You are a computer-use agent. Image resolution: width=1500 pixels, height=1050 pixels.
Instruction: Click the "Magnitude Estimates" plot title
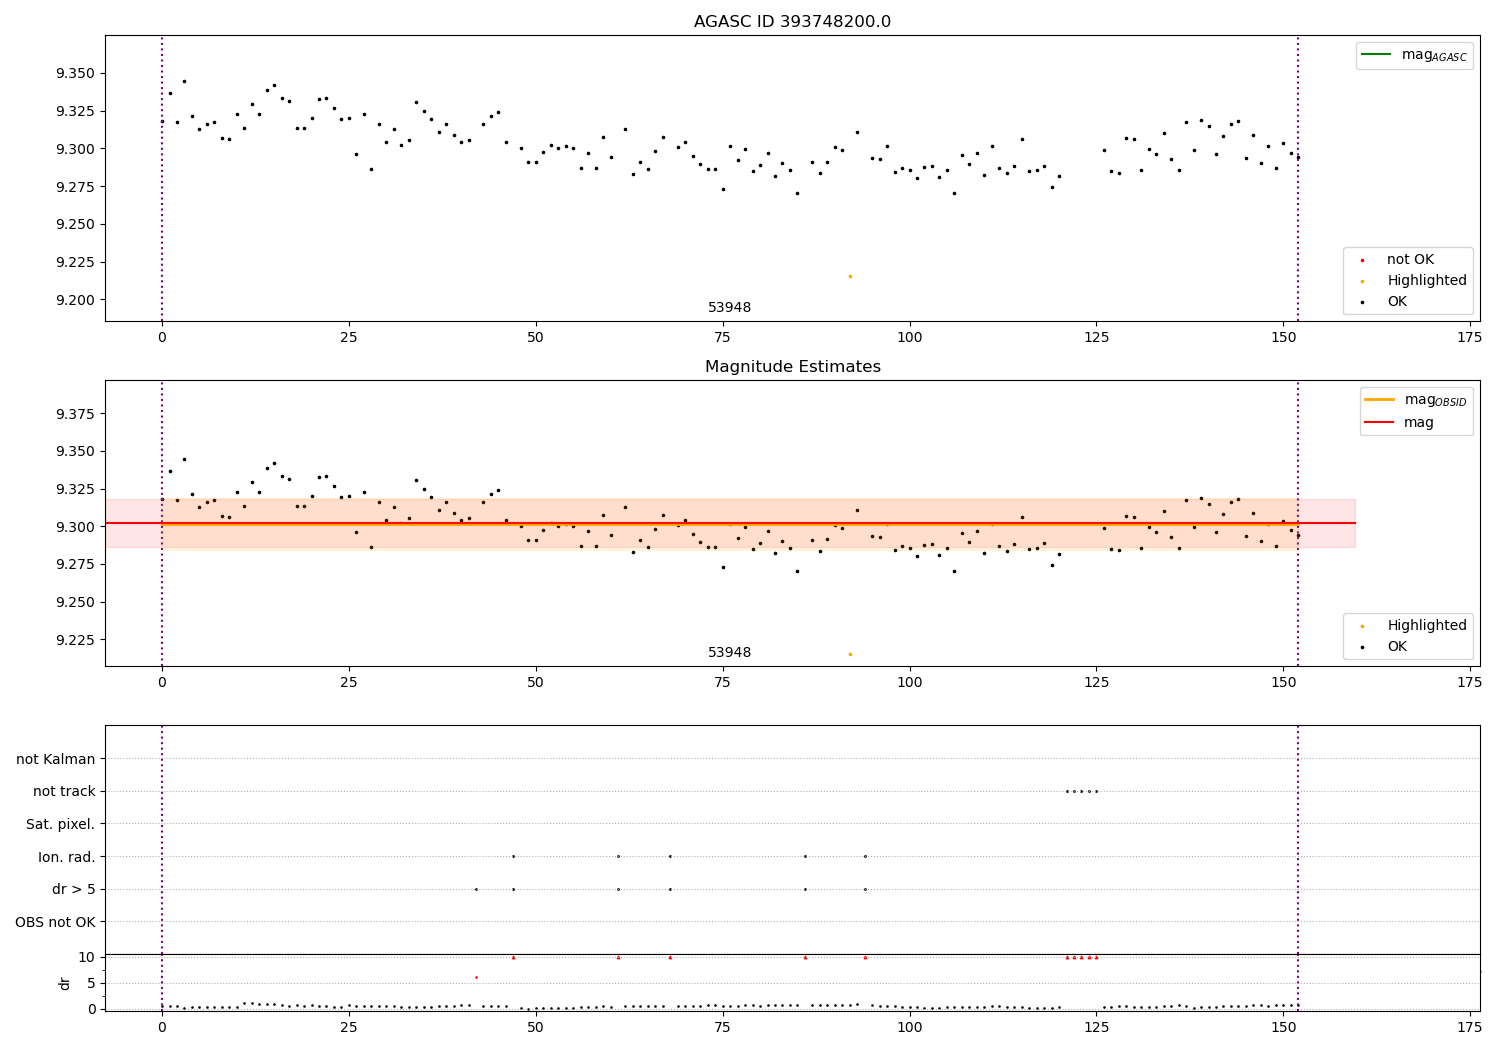coord(792,367)
